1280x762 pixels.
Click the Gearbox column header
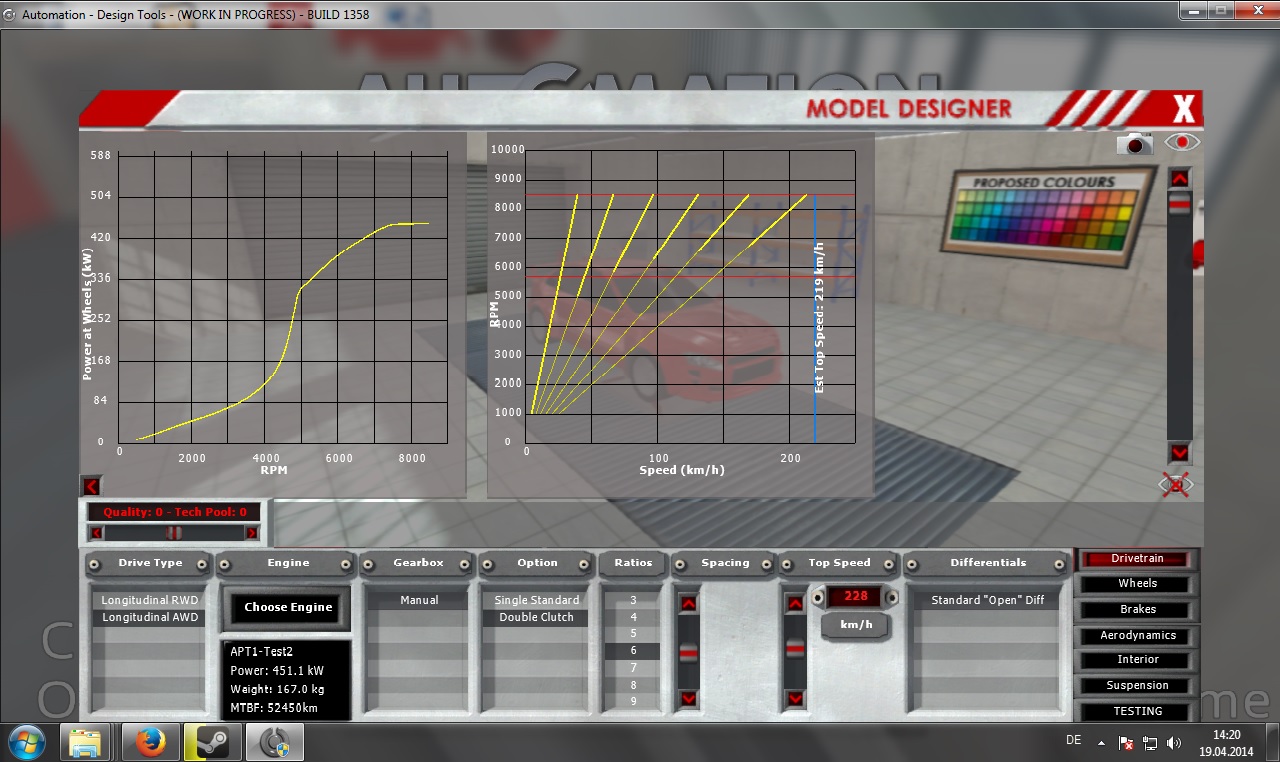click(x=418, y=563)
